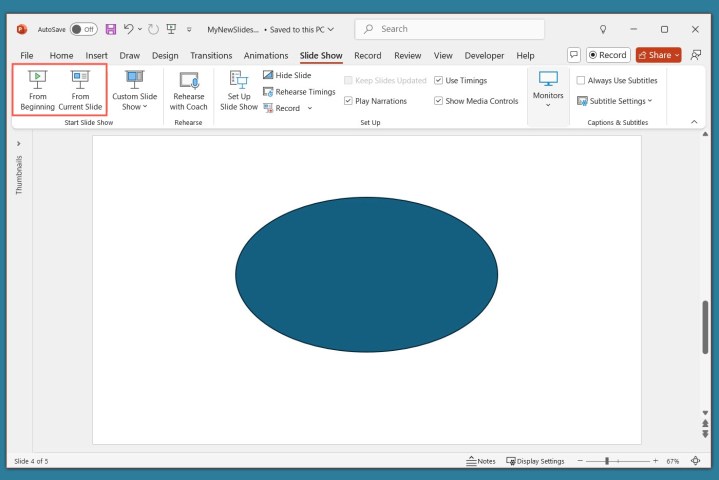Switch to the Transitions tab

pyautogui.click(x=210, y=56)
